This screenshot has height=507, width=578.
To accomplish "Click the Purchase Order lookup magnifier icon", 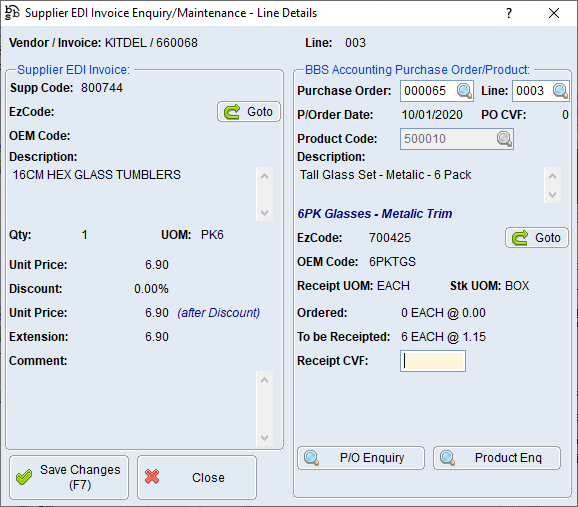I will pos(464,91).
